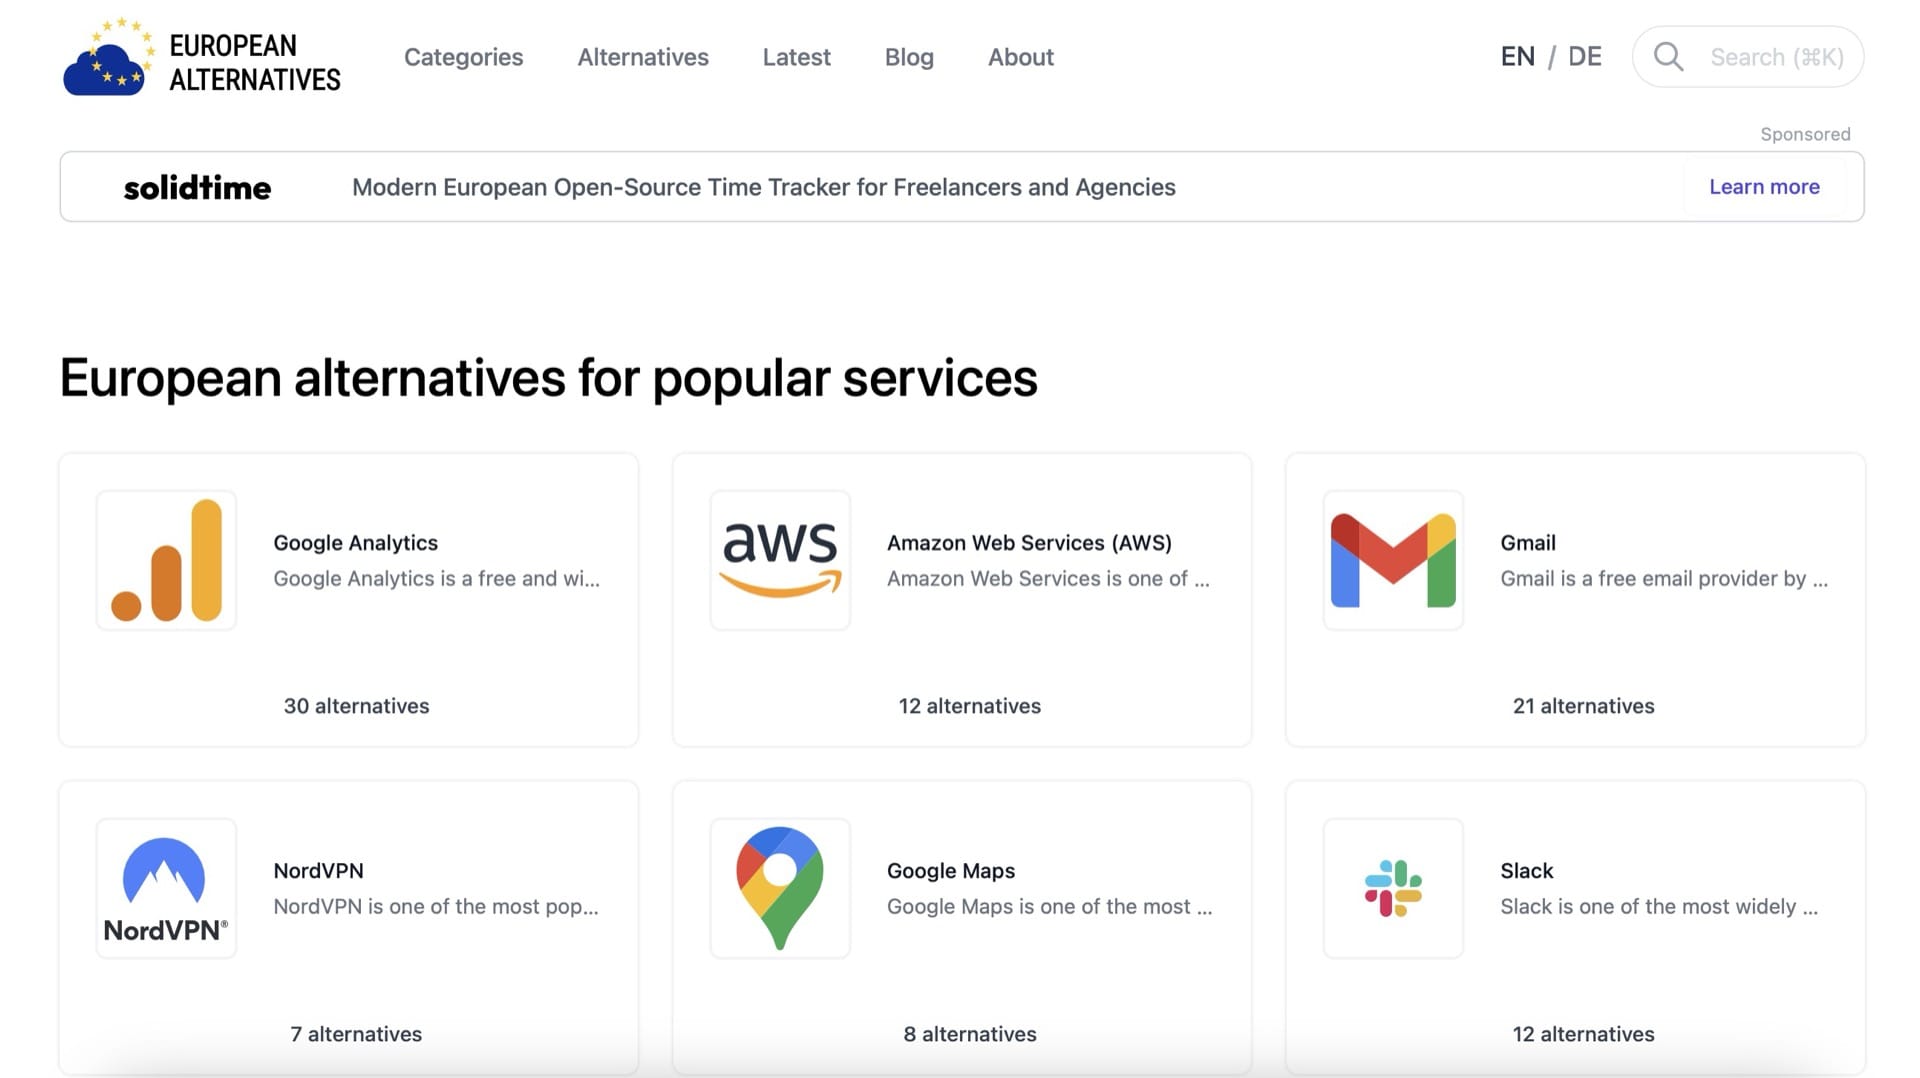Viewport: 1920px width, 1078px height.
Task: Open the About page
Action: point(1021,57)
